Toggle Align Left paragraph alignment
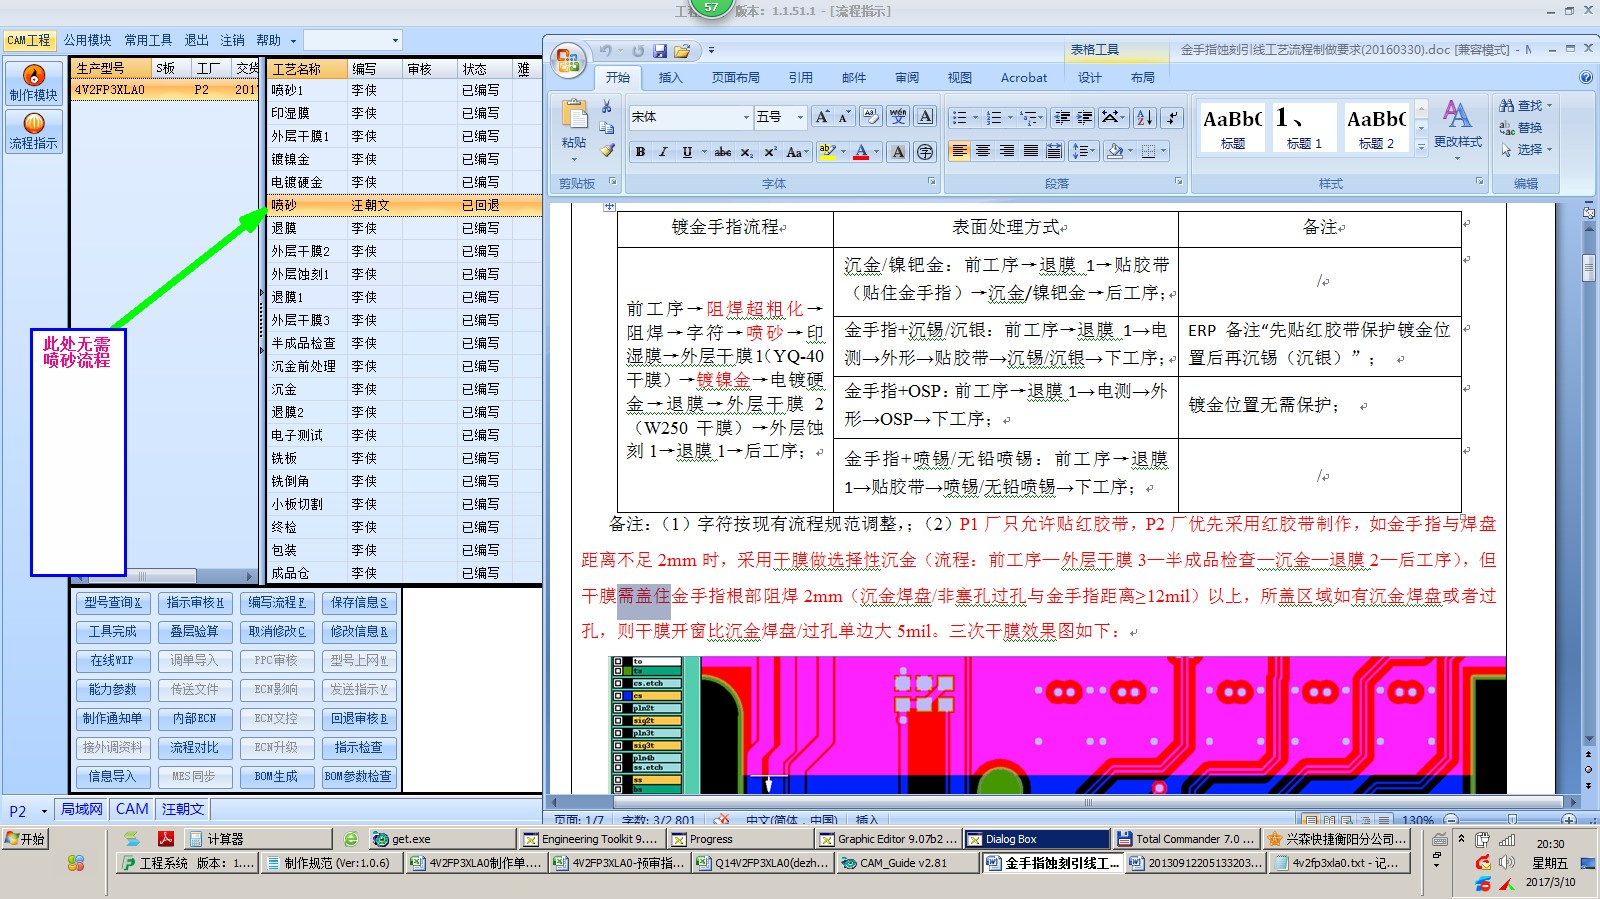The image size is (1600, 899). click(959, 152)
